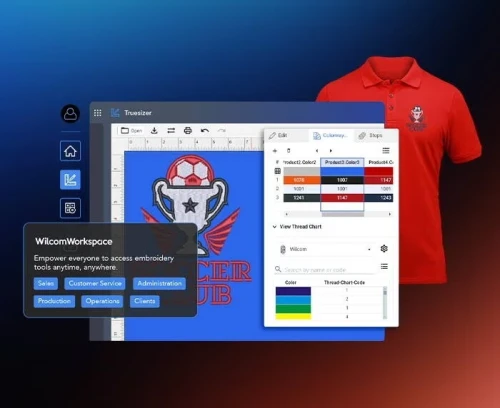Select the dark blue thread color swatch
The image size is (500, 408).
coord(293,291)
